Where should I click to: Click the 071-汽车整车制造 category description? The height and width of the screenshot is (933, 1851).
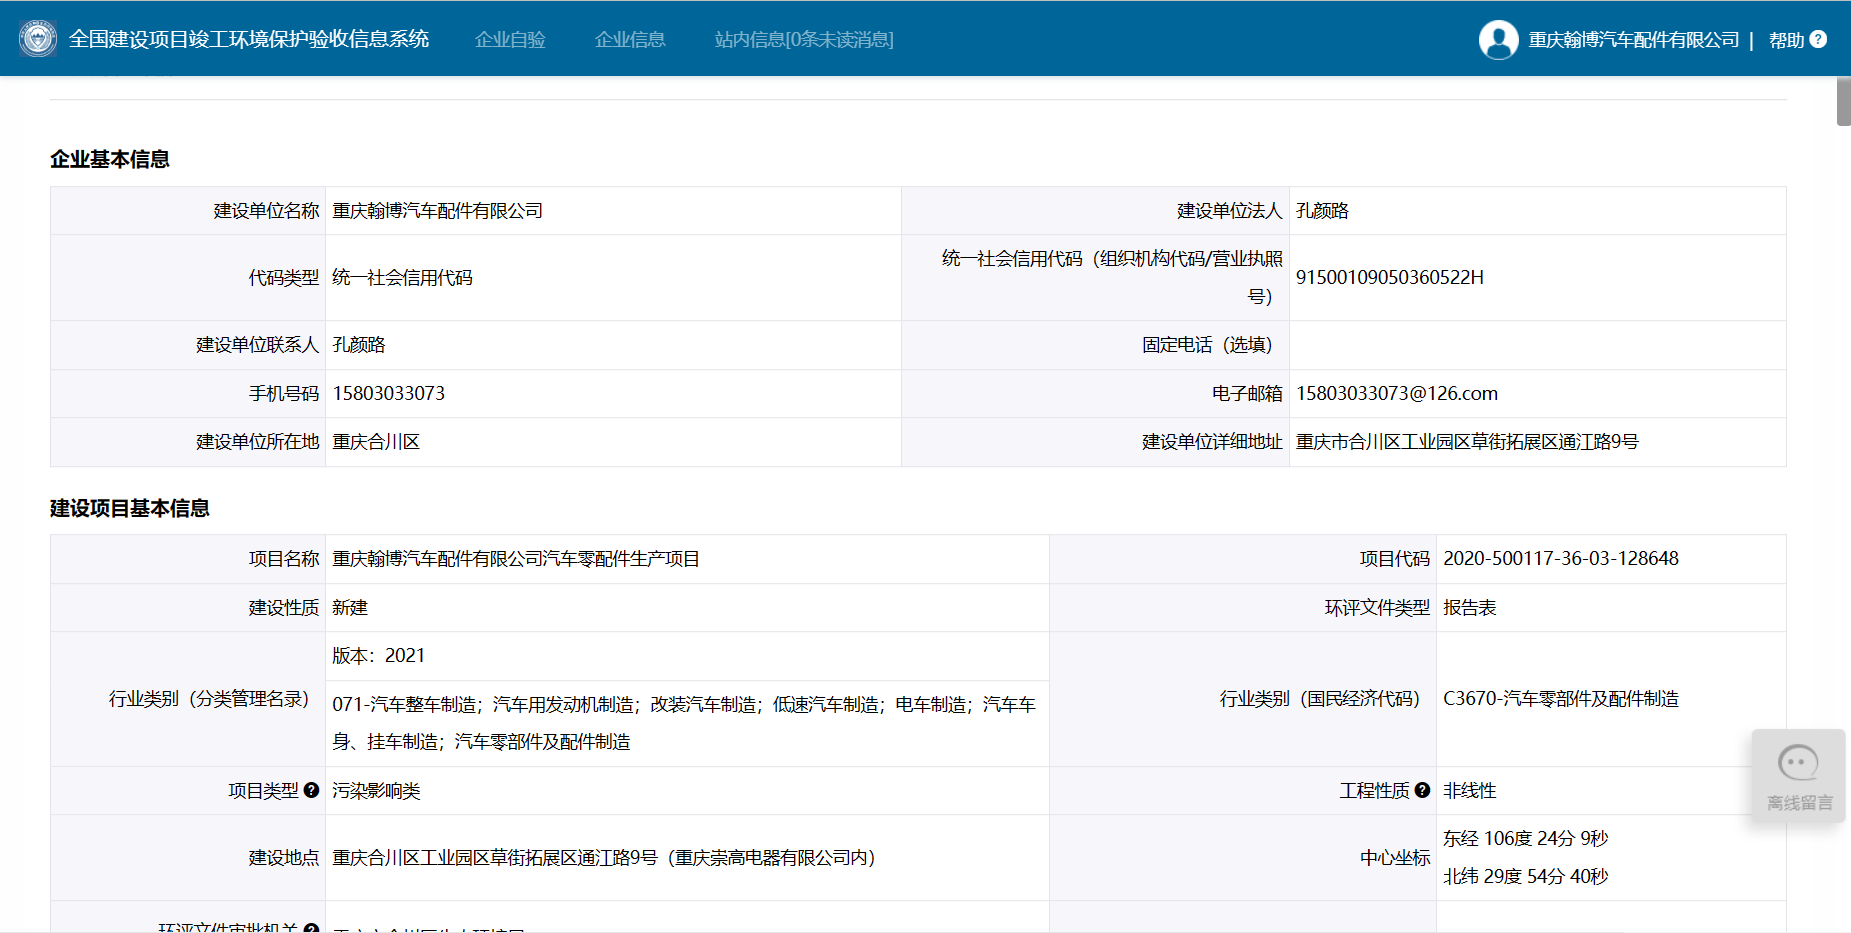pyautogui.click(x=684, y=722)
